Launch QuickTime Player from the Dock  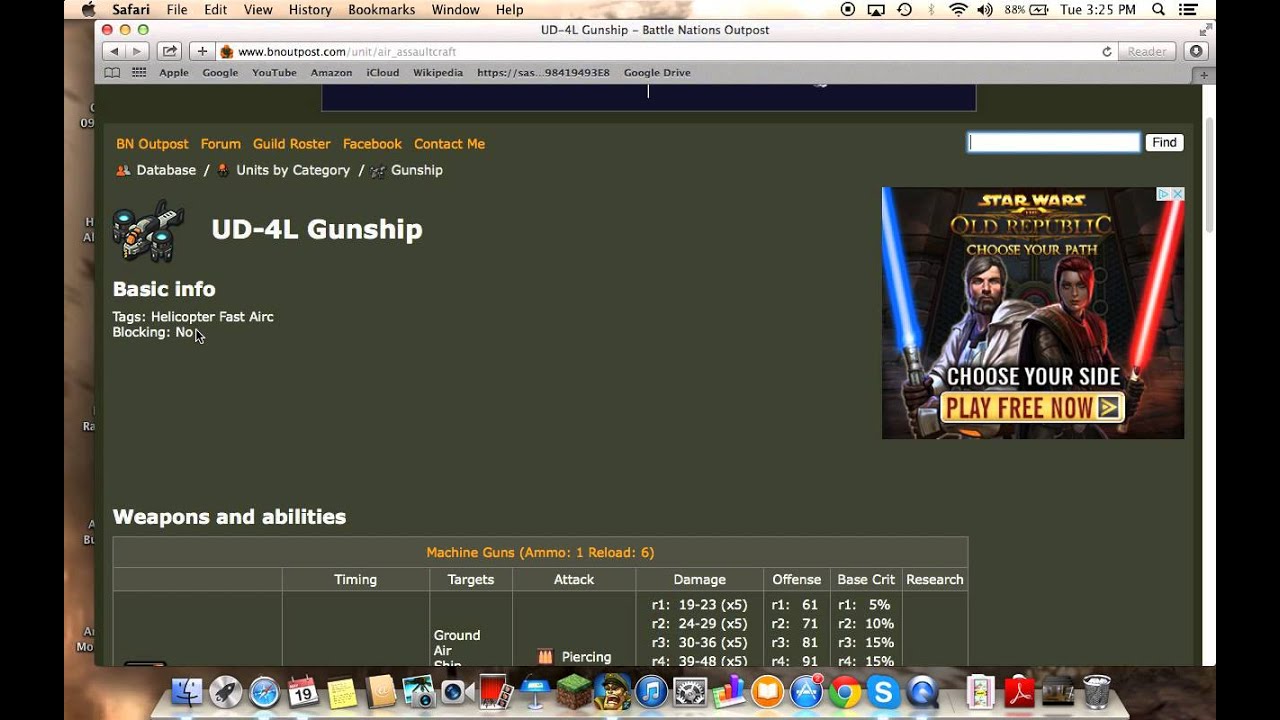point(922,692)
